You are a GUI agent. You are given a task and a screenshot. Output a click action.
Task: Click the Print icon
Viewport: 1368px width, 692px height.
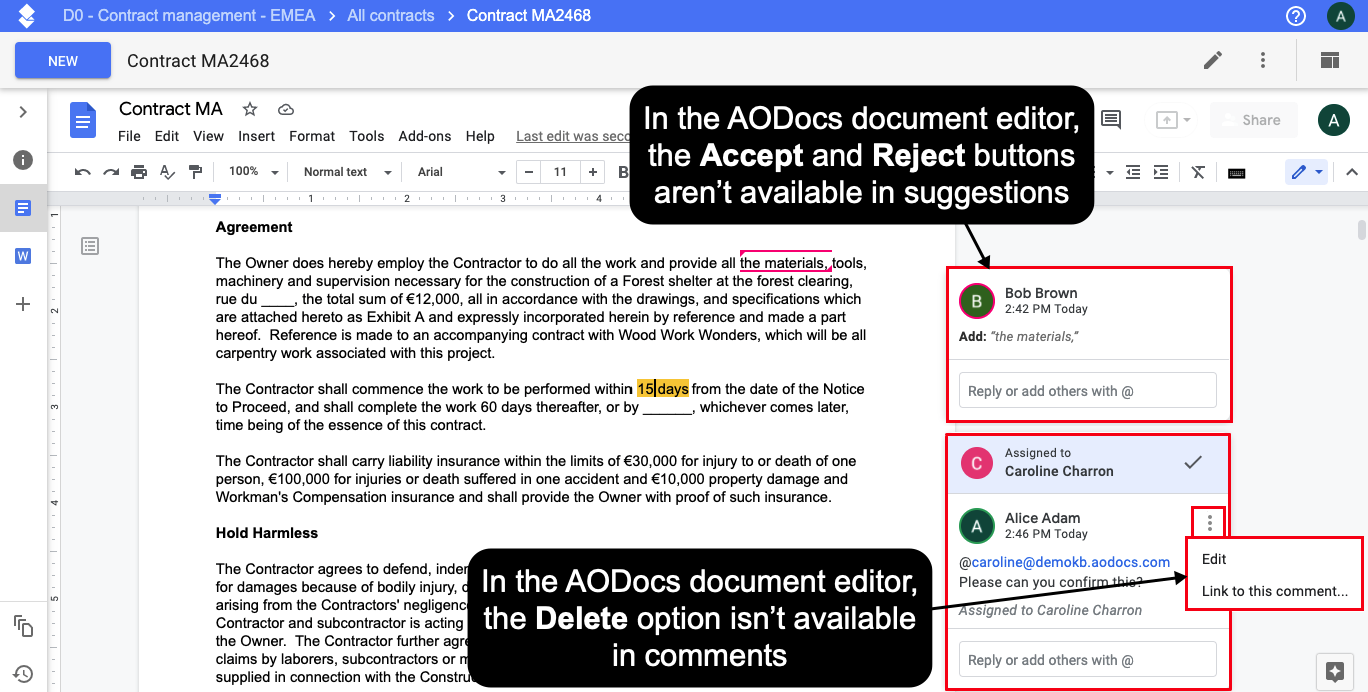pos(139,172)
